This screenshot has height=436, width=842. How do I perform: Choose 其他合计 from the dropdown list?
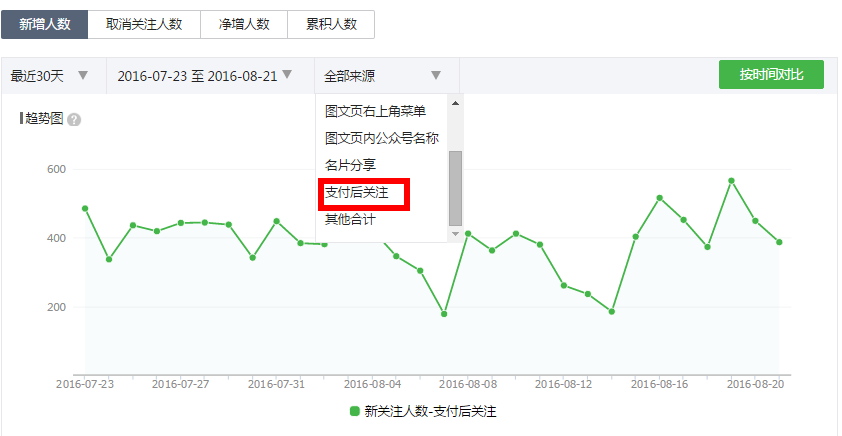click(350, 218)
